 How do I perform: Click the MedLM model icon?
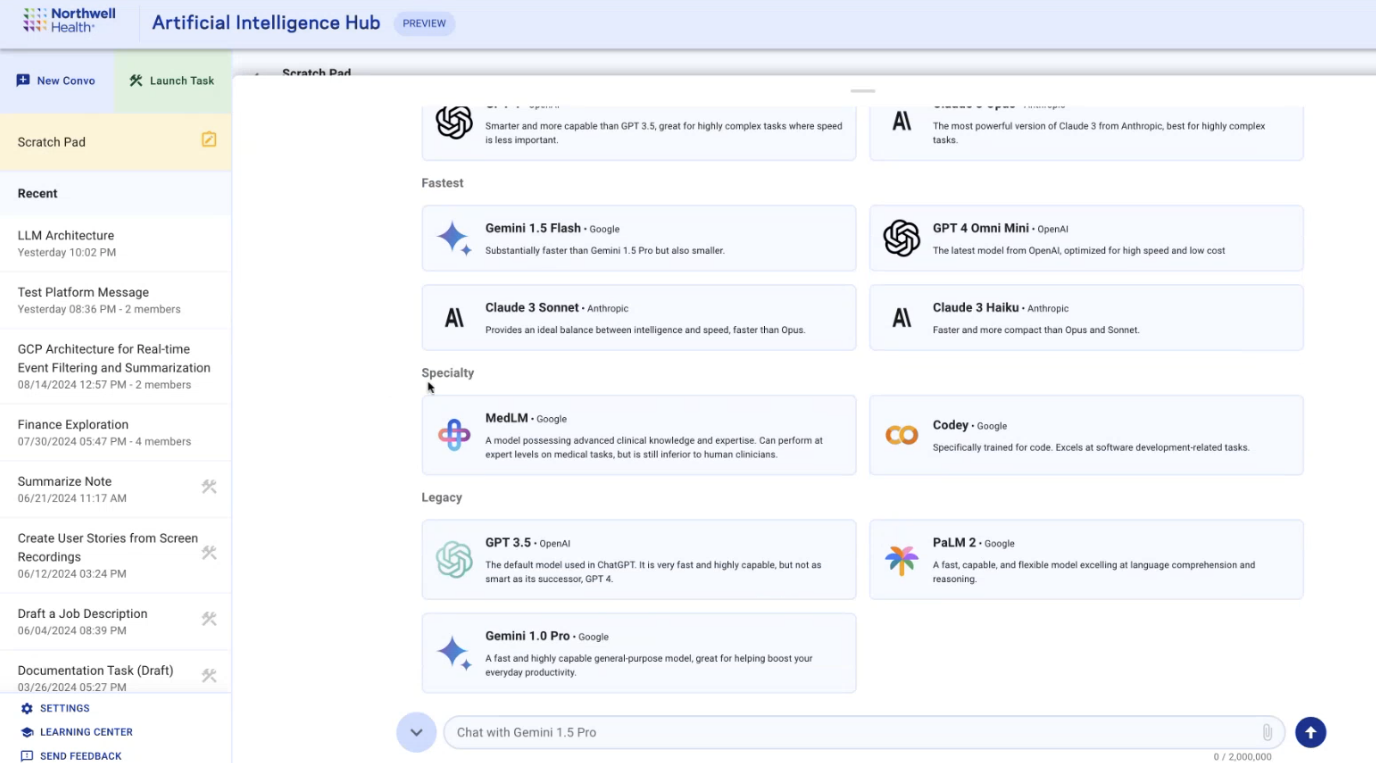pos(454,435)
